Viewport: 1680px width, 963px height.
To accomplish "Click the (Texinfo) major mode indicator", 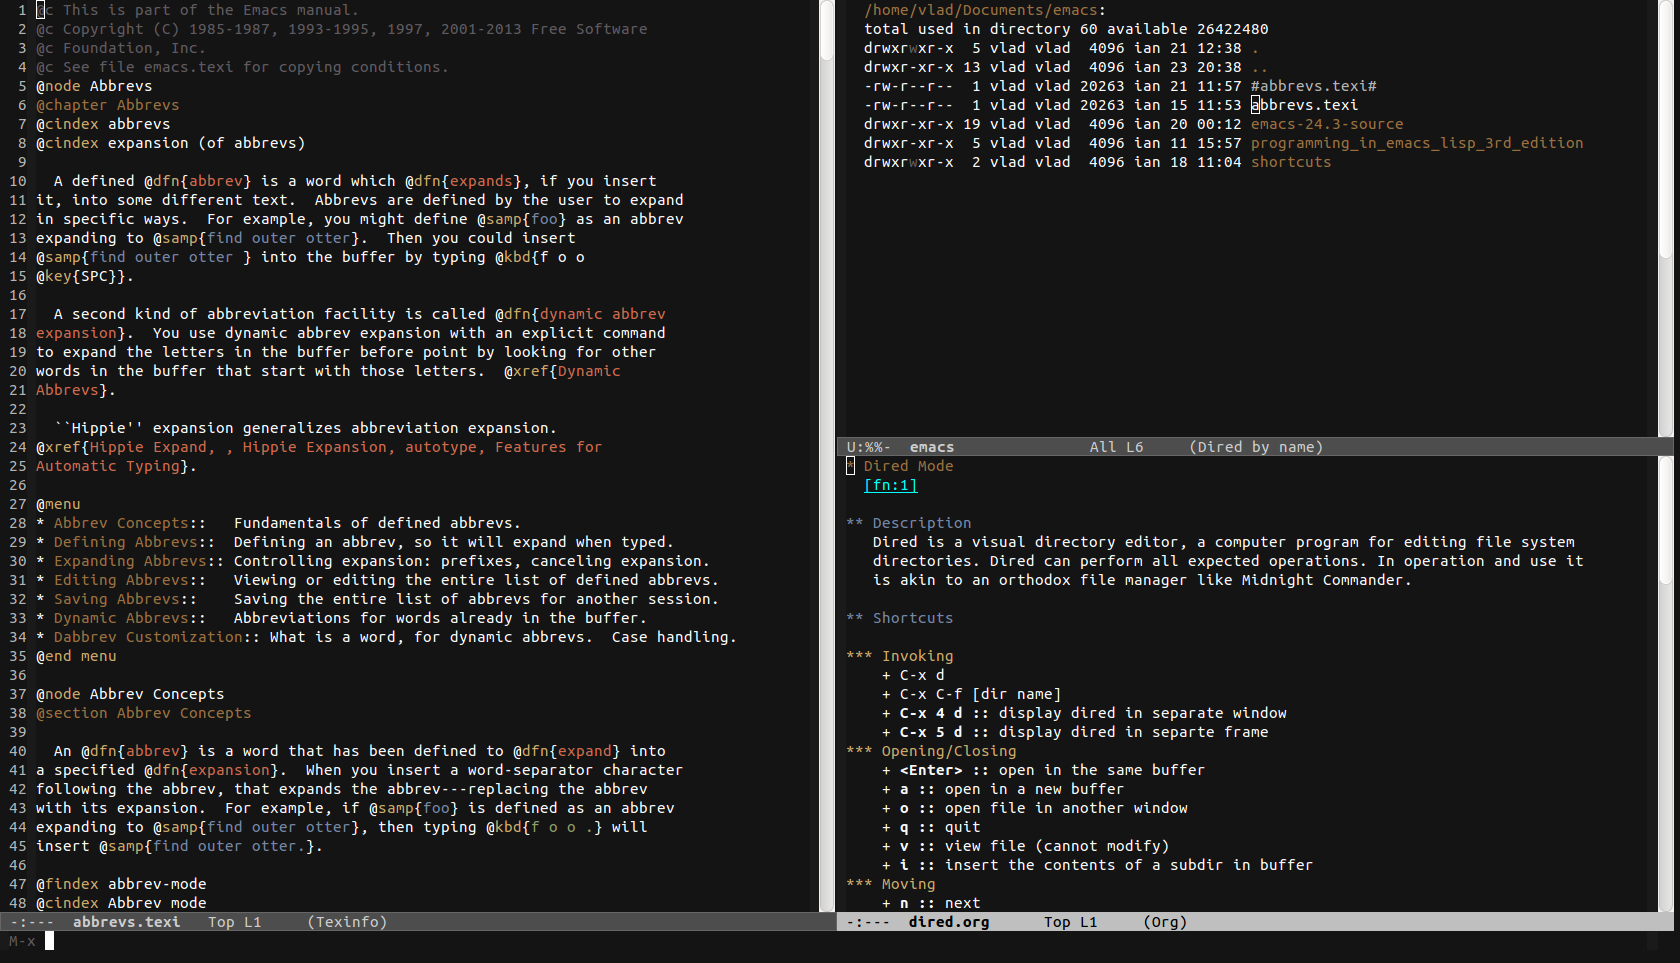I will pyautogui.click(x=347, y=922).
